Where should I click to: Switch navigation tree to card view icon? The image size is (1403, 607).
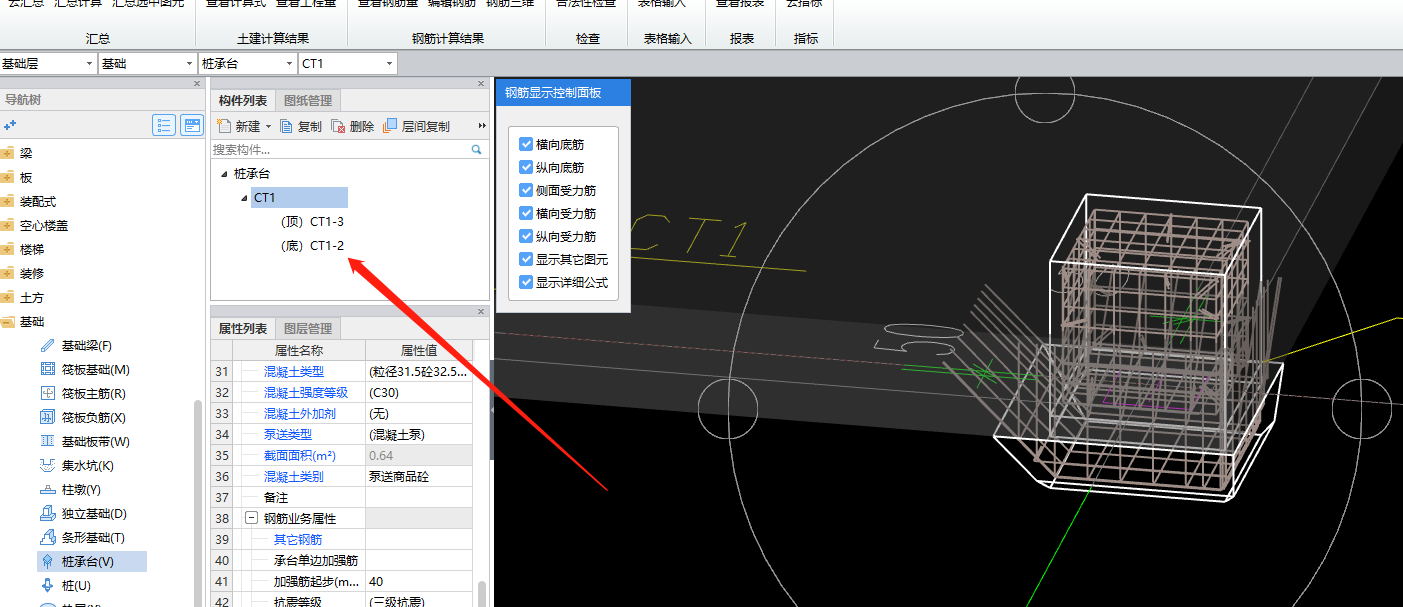192,125
